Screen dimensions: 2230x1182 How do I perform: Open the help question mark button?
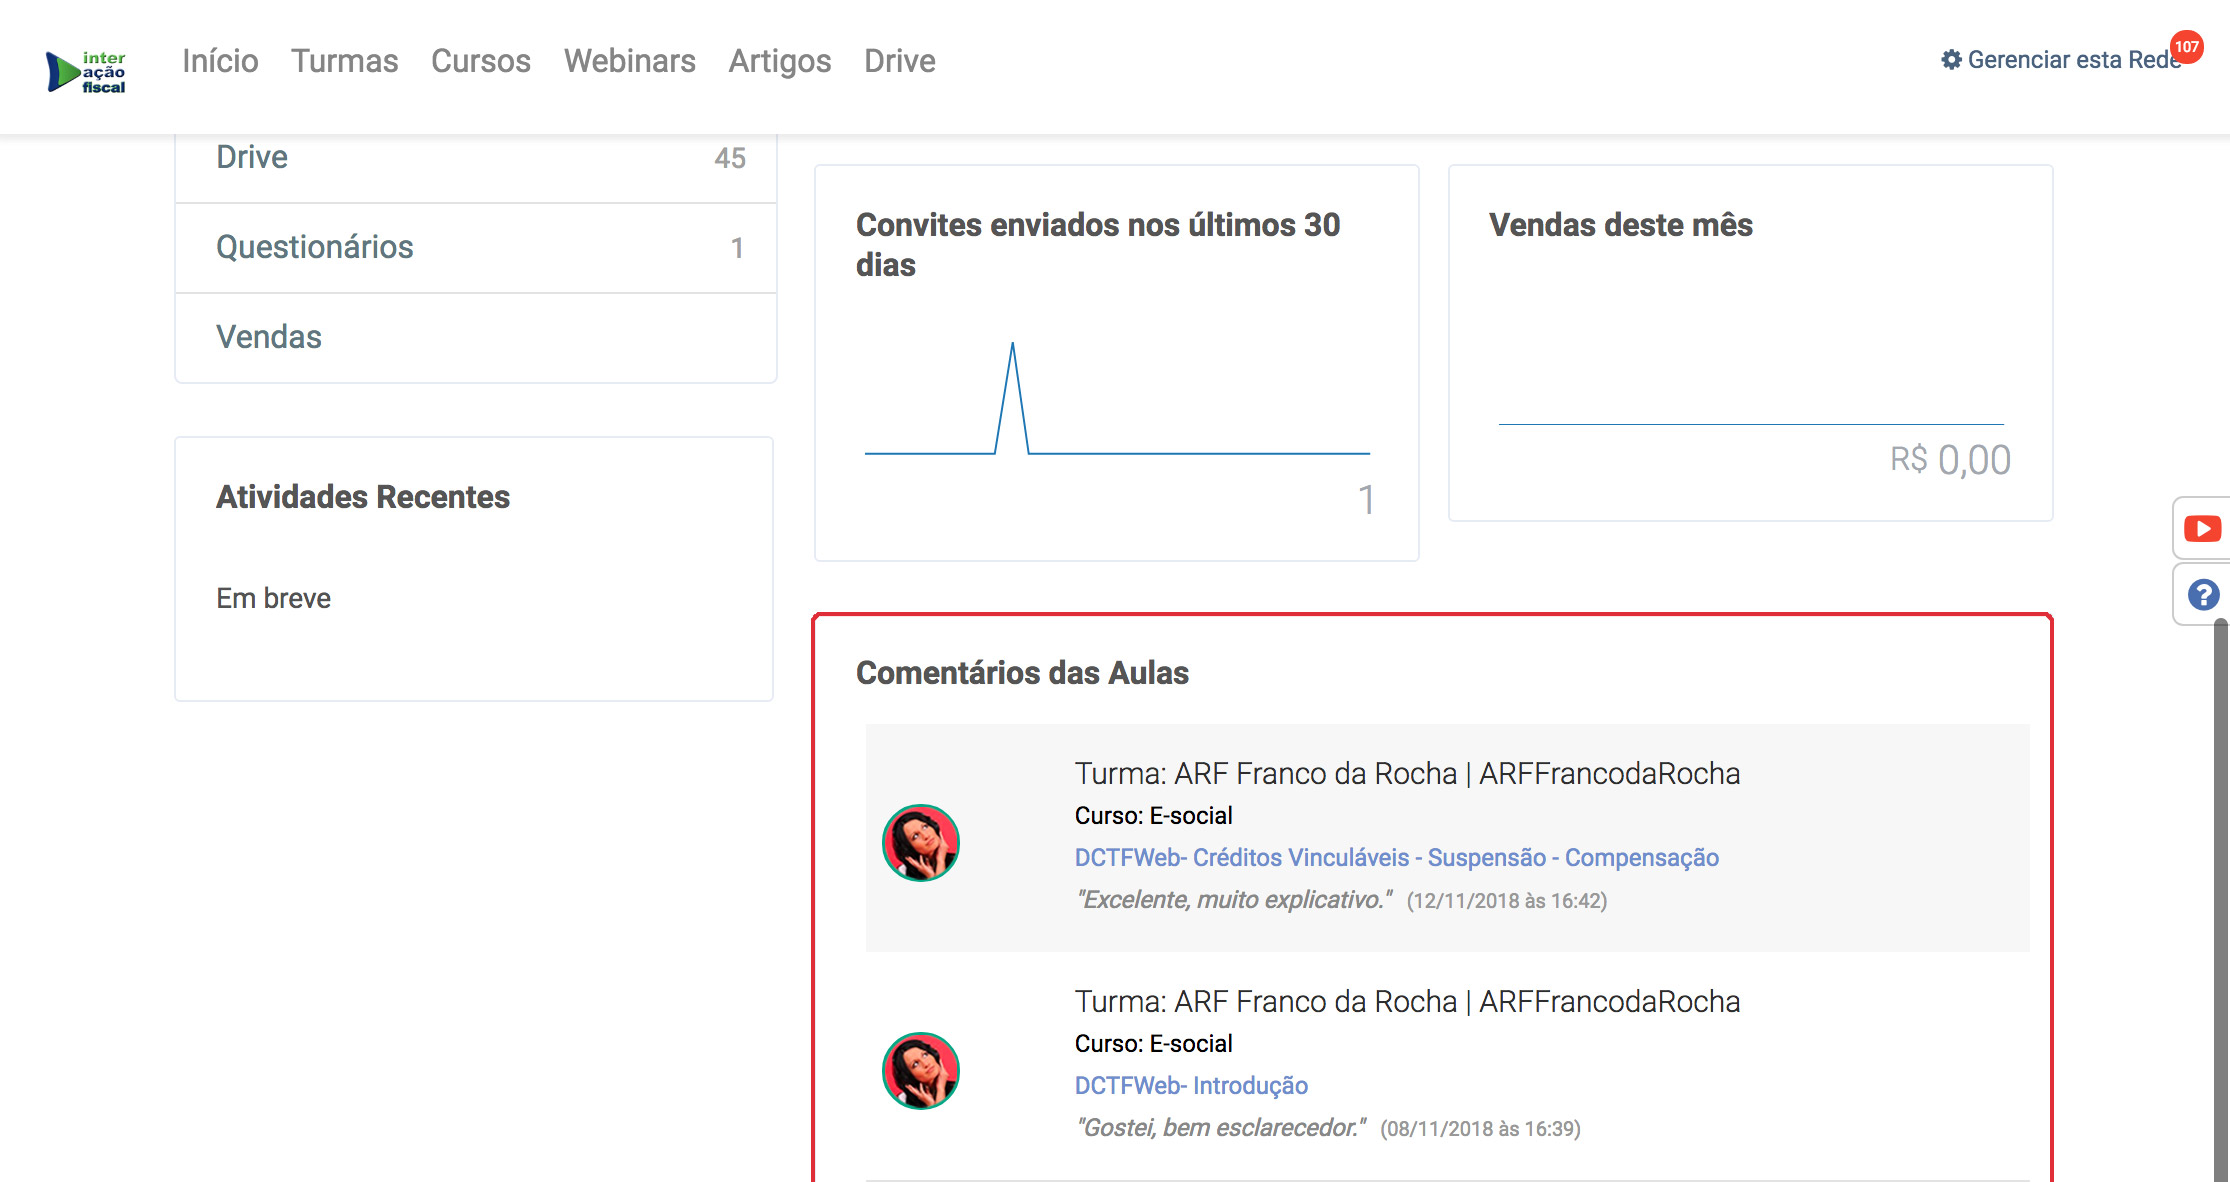point(2202,595)
